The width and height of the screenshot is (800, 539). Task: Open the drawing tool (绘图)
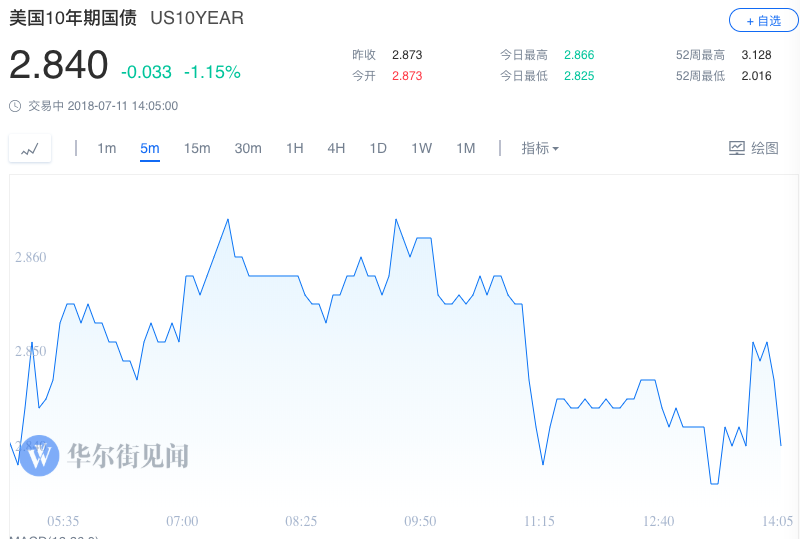tap(753, 148)
